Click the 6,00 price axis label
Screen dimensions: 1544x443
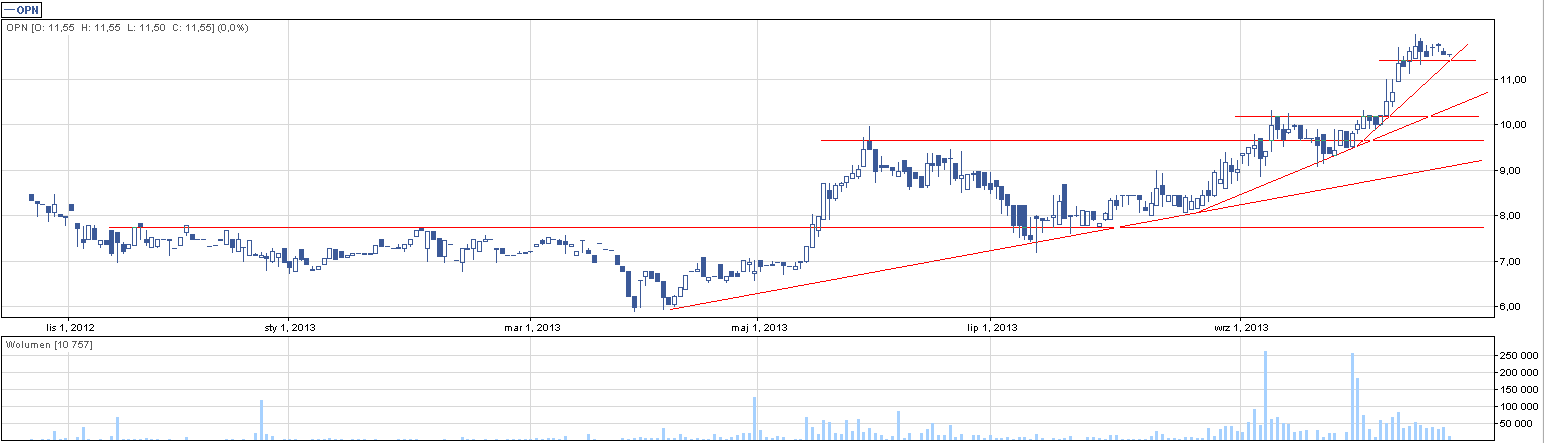point(1510,307)
